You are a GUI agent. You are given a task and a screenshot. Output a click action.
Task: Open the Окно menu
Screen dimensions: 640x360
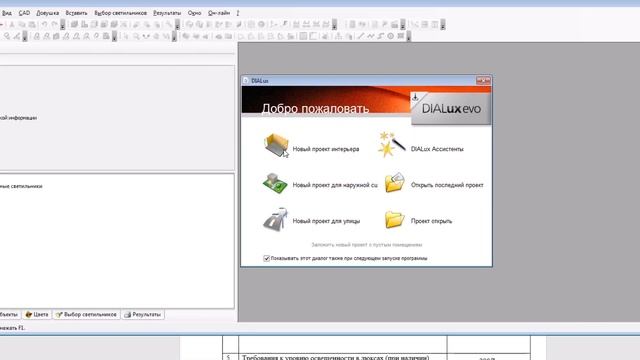click(194, 13)
